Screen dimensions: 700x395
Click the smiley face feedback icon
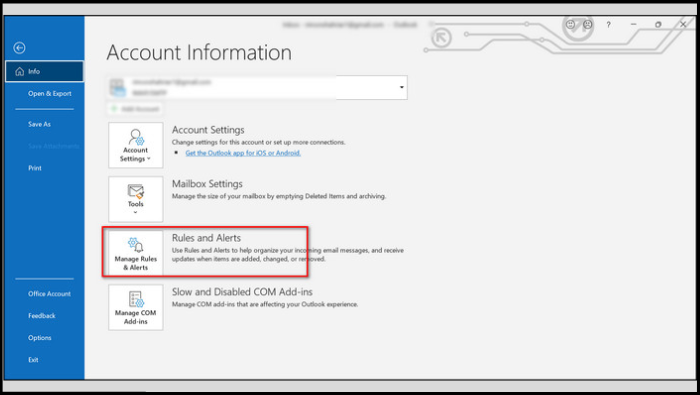(x=570, y=25)
